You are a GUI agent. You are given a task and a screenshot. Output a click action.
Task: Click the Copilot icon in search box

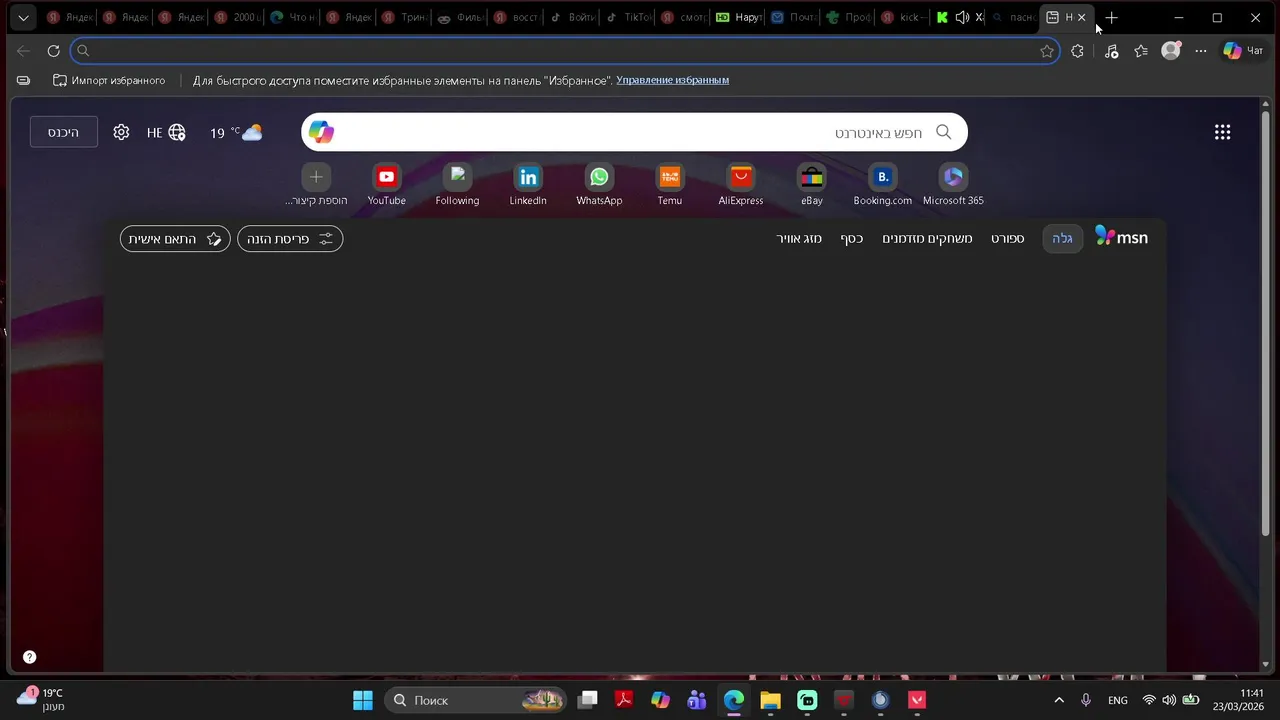(321, 132)
